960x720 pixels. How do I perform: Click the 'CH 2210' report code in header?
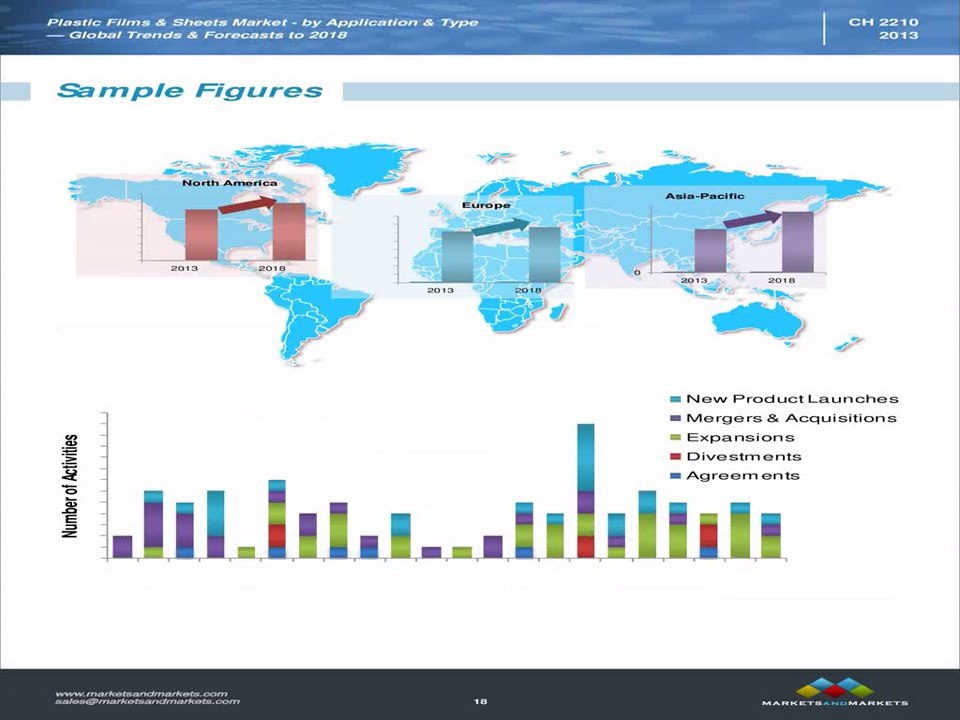(883, 22)
